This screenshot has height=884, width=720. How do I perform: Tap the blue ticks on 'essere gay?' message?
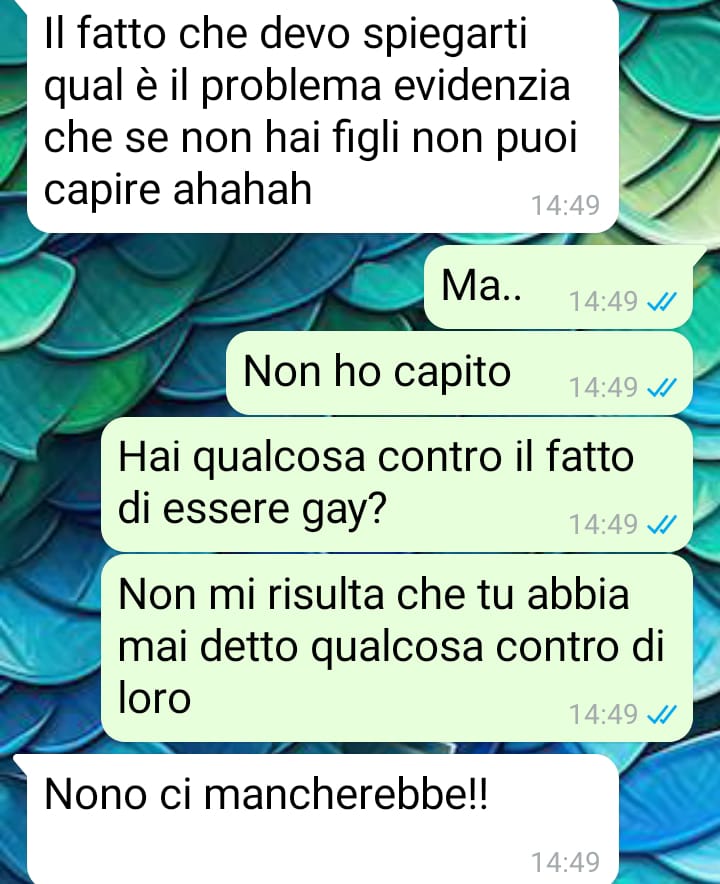[661, 525]
